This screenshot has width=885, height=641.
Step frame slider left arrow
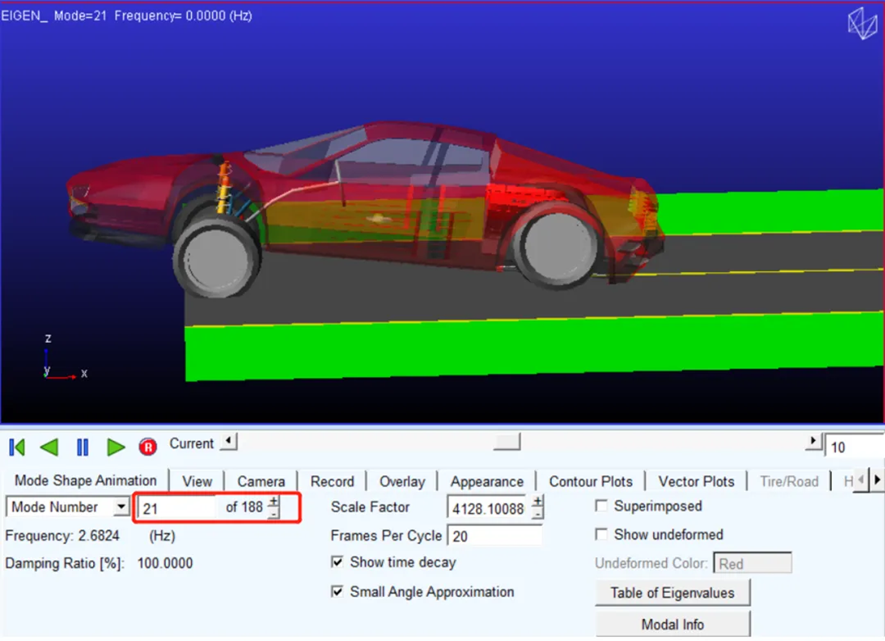(x=229, y=441)
